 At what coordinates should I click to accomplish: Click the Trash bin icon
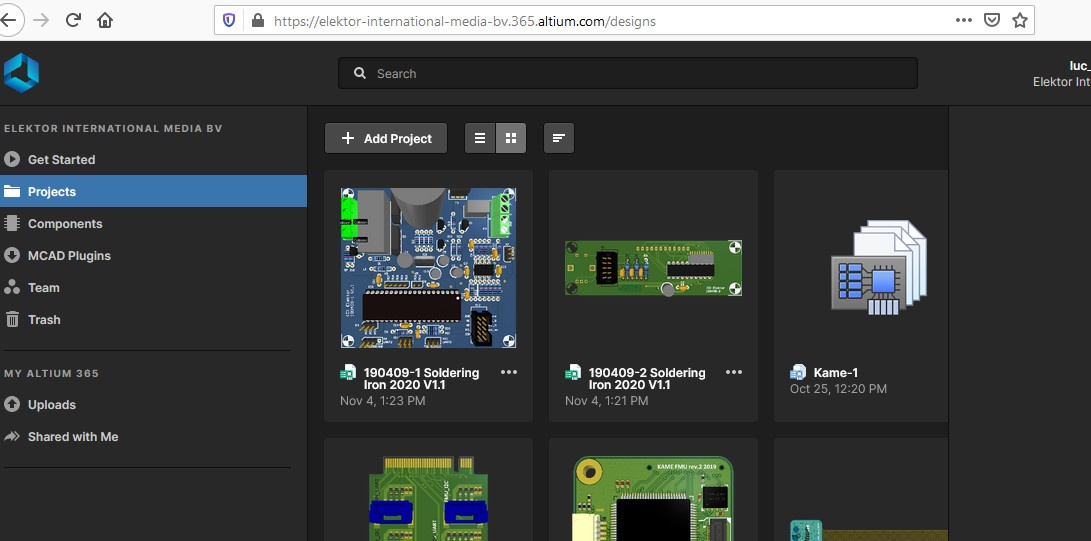point(12,319)
